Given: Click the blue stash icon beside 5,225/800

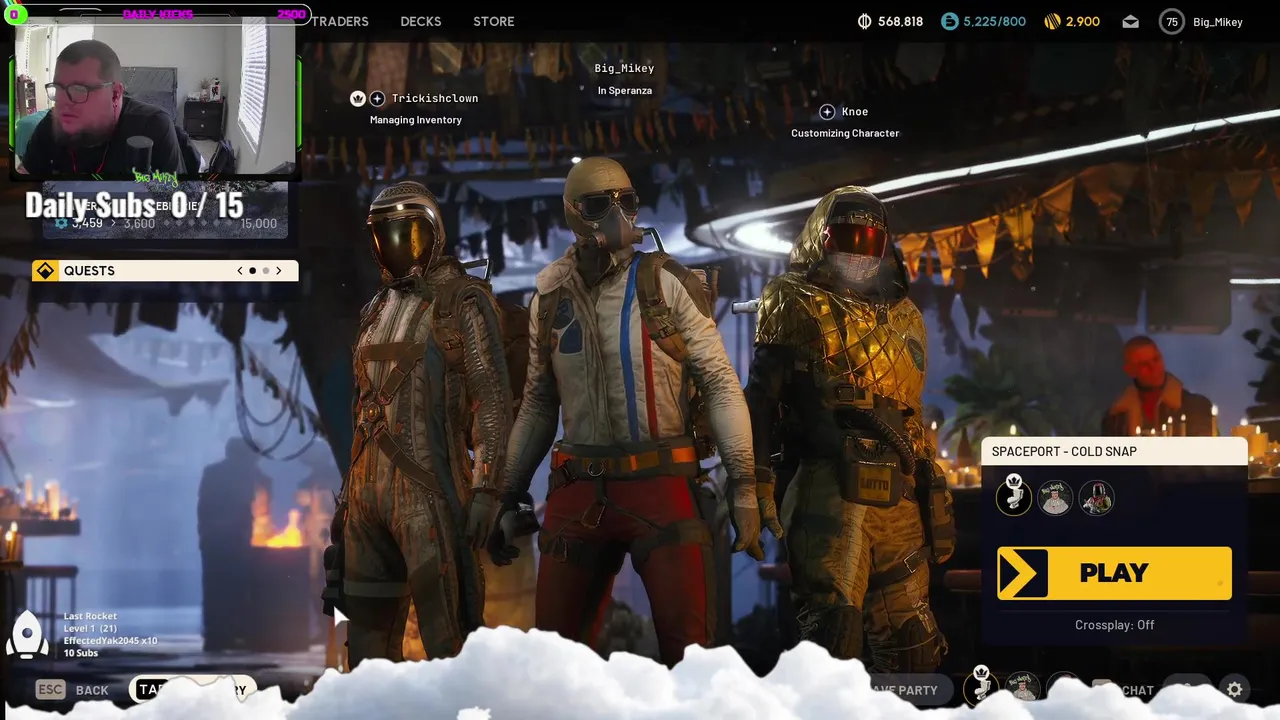Looking at the screenshot, I should point(949,21).
